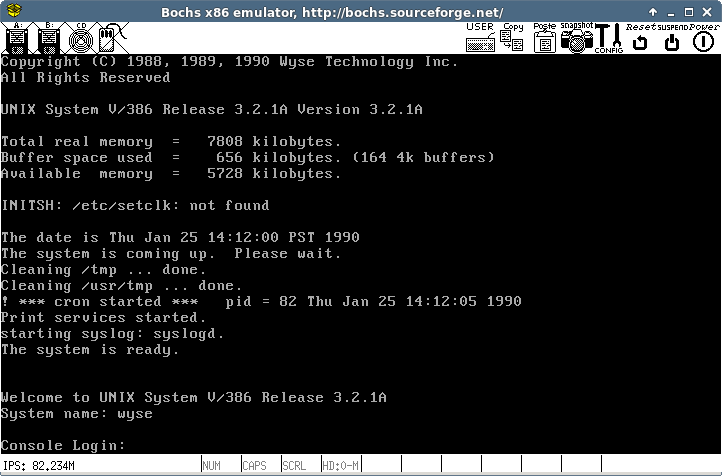Image resolution: width=722 pixels, height=476 pixels.
Task: Click the "Cleaning /usr/tmp ... done." line
Action: pos(122,286)
